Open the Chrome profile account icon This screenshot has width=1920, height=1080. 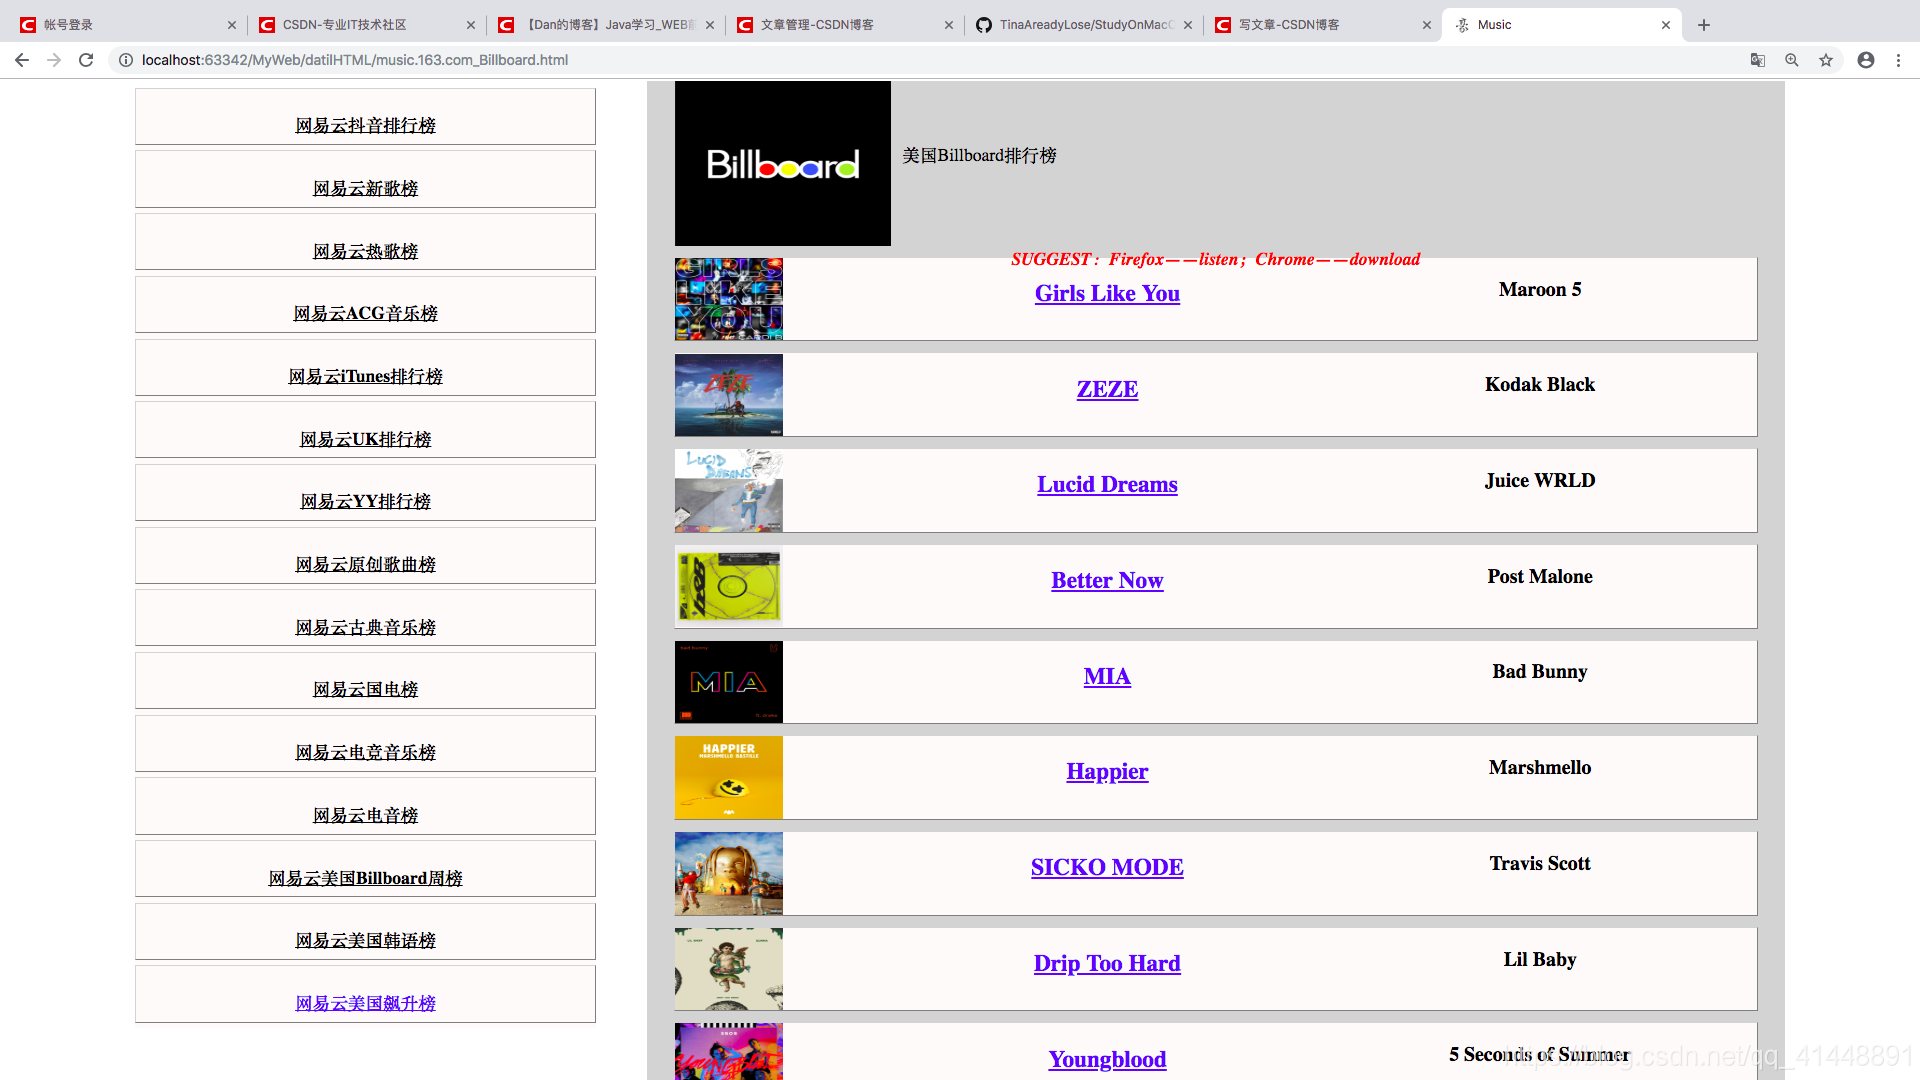pyautogui.click(x=1866, y=60)
